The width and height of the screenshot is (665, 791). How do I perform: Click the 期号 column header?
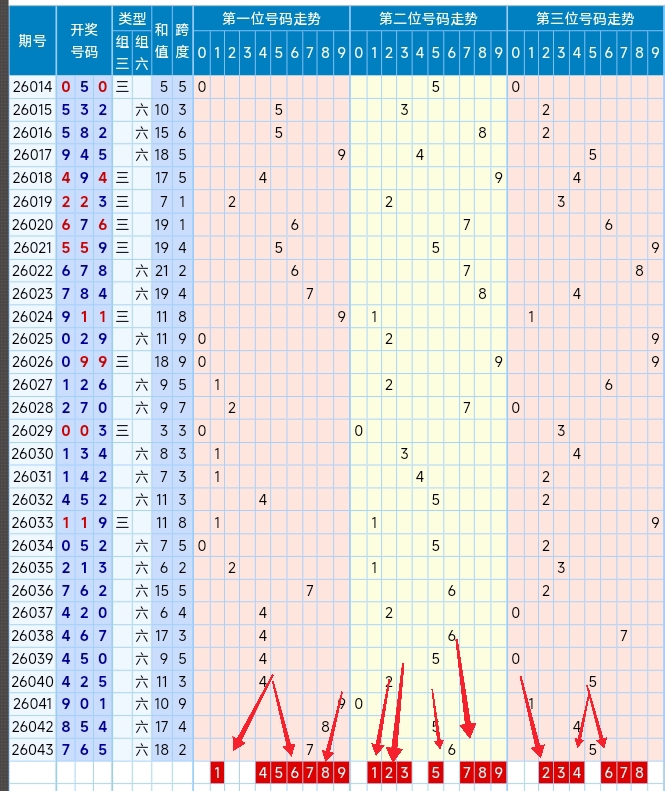point(32,41)
